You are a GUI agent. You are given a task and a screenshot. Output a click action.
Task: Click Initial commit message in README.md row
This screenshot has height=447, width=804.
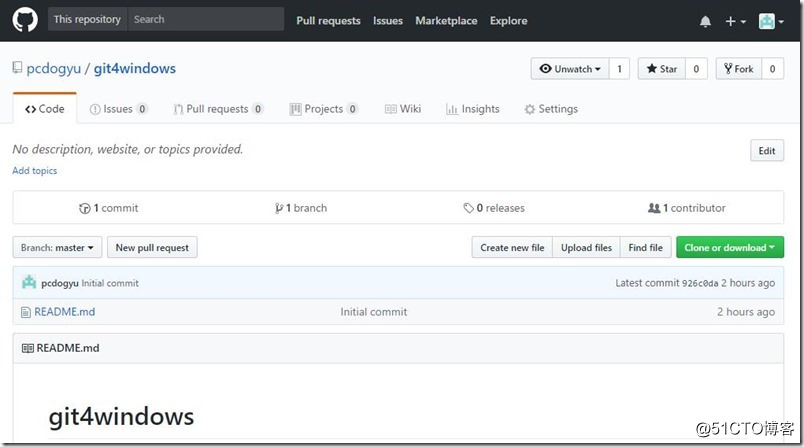click(x=374, y=312)
